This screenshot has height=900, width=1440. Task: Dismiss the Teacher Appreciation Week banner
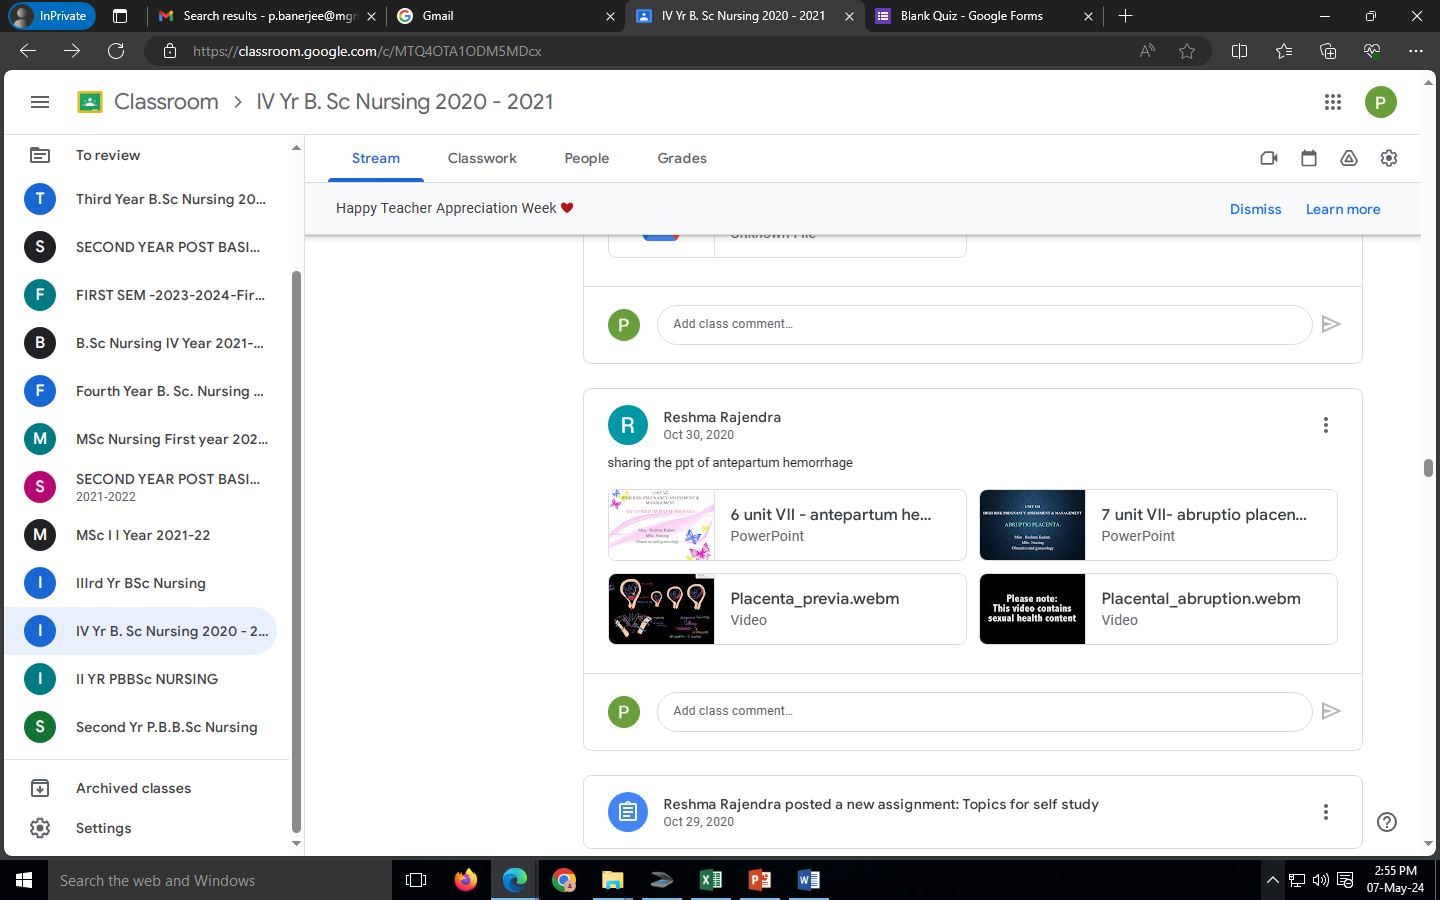coord(1256,209)
